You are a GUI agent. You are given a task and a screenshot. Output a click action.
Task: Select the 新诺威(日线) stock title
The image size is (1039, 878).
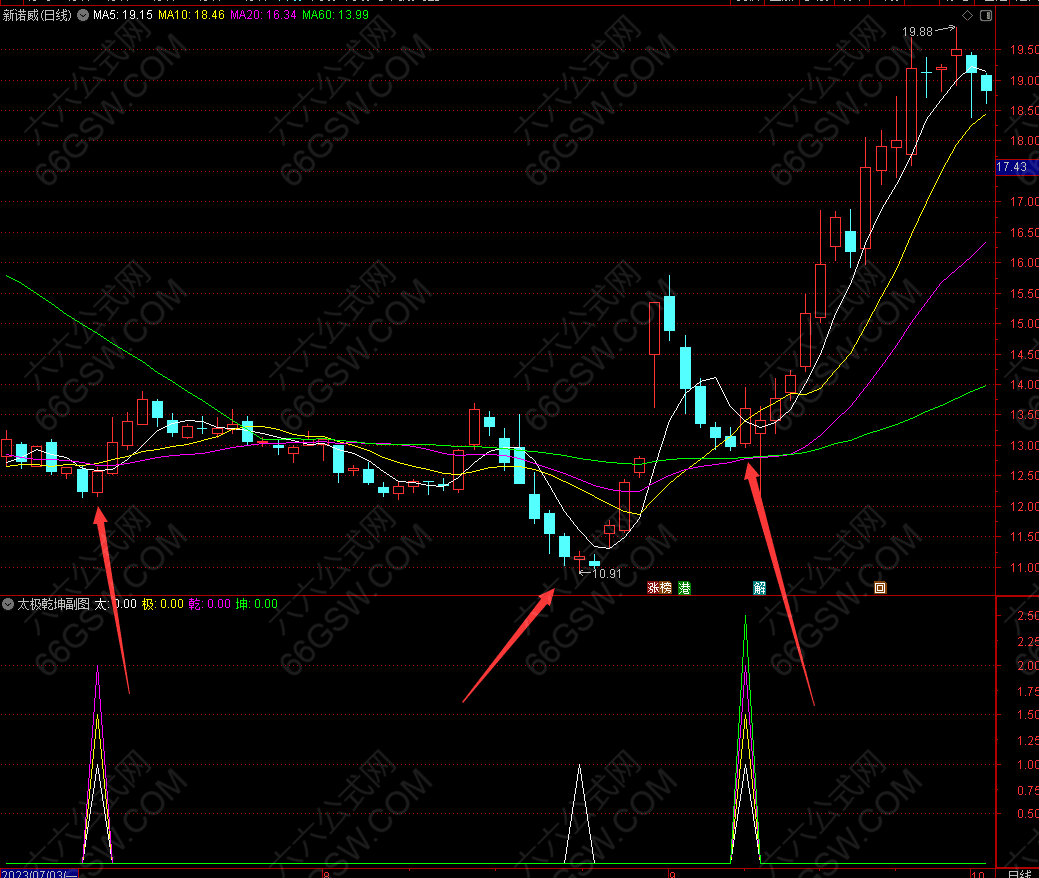(37, 15)
